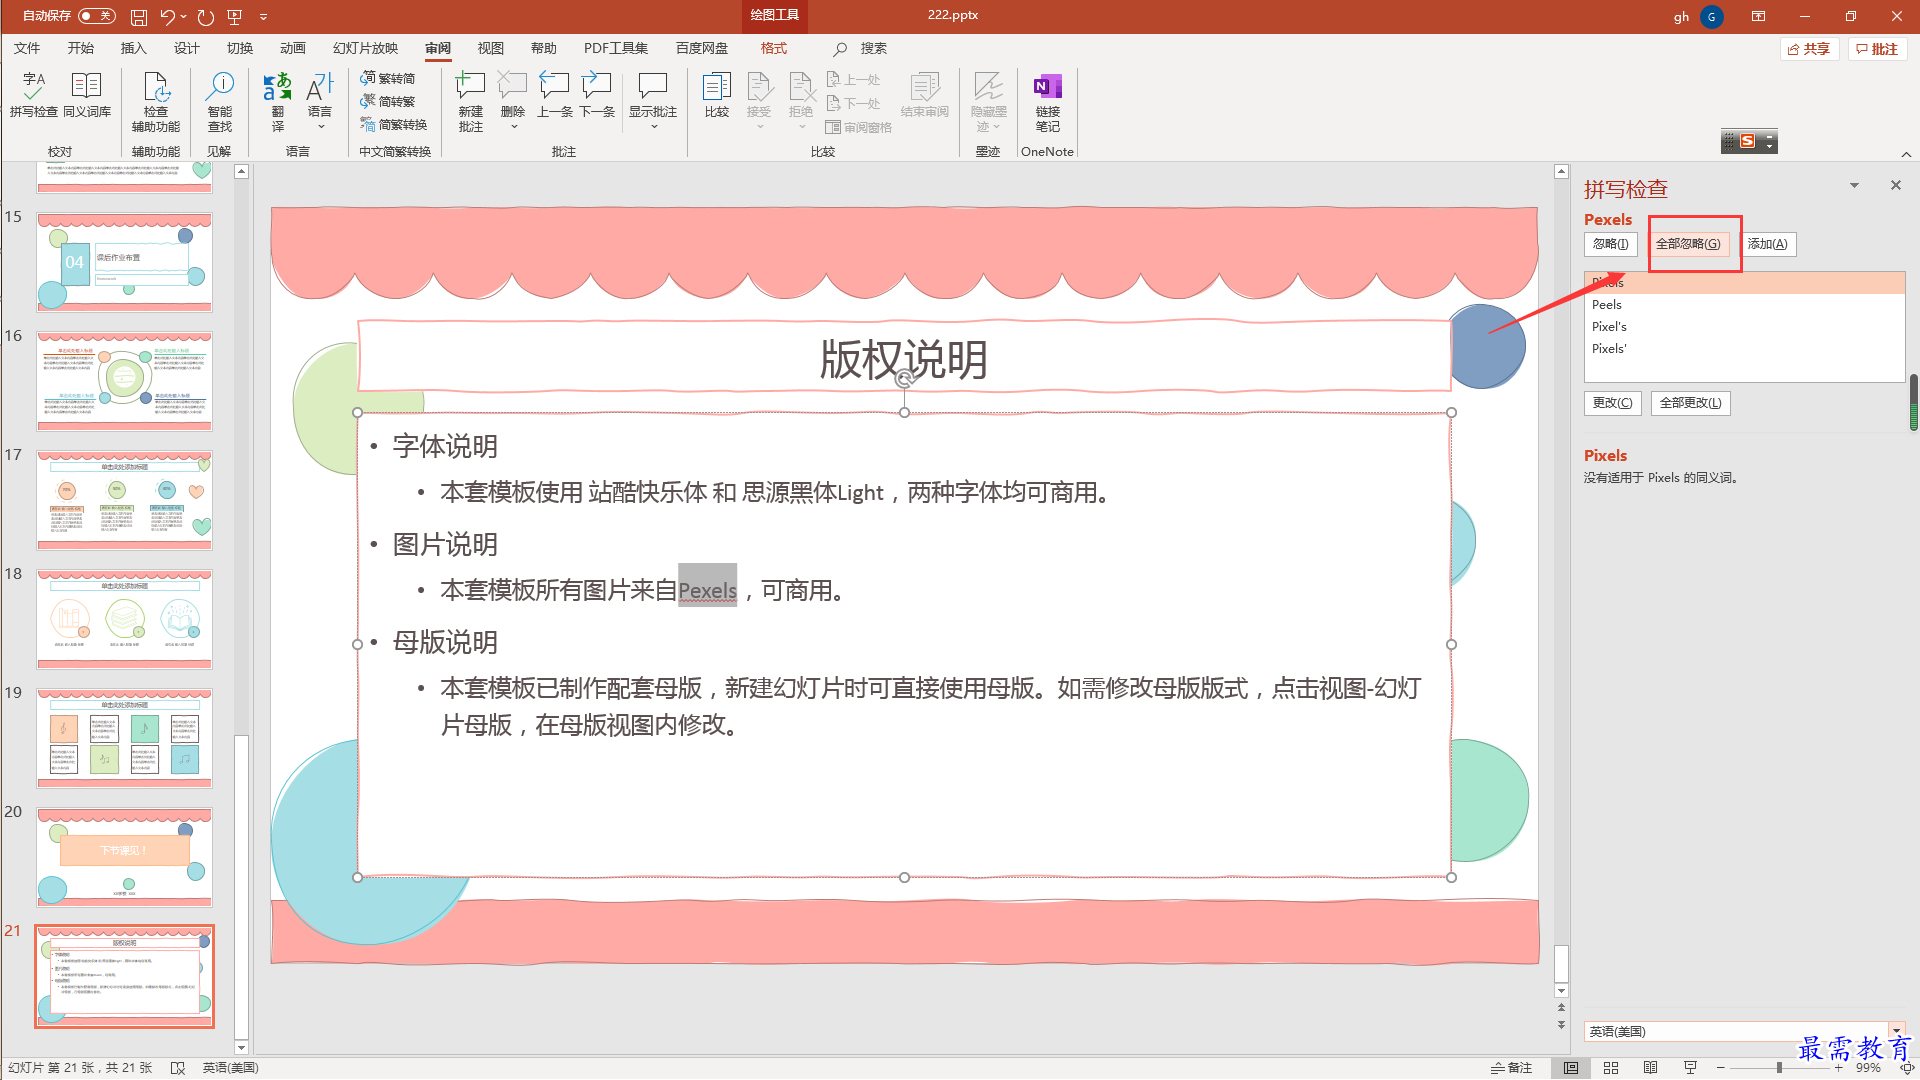The width and height of the screenshot is (1920, 1080).
Task: Open the spelling pane options dropdown arrow
Action: (x=1854, y=186)
